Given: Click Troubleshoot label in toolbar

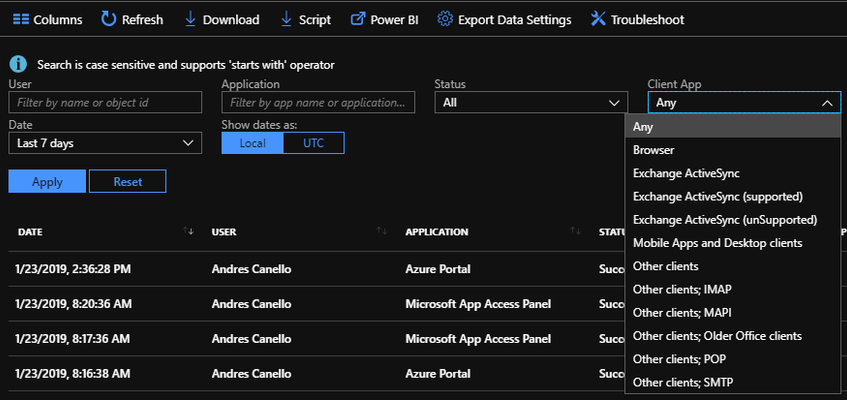Looking at the screenshot, I should [x=648, y=20].
